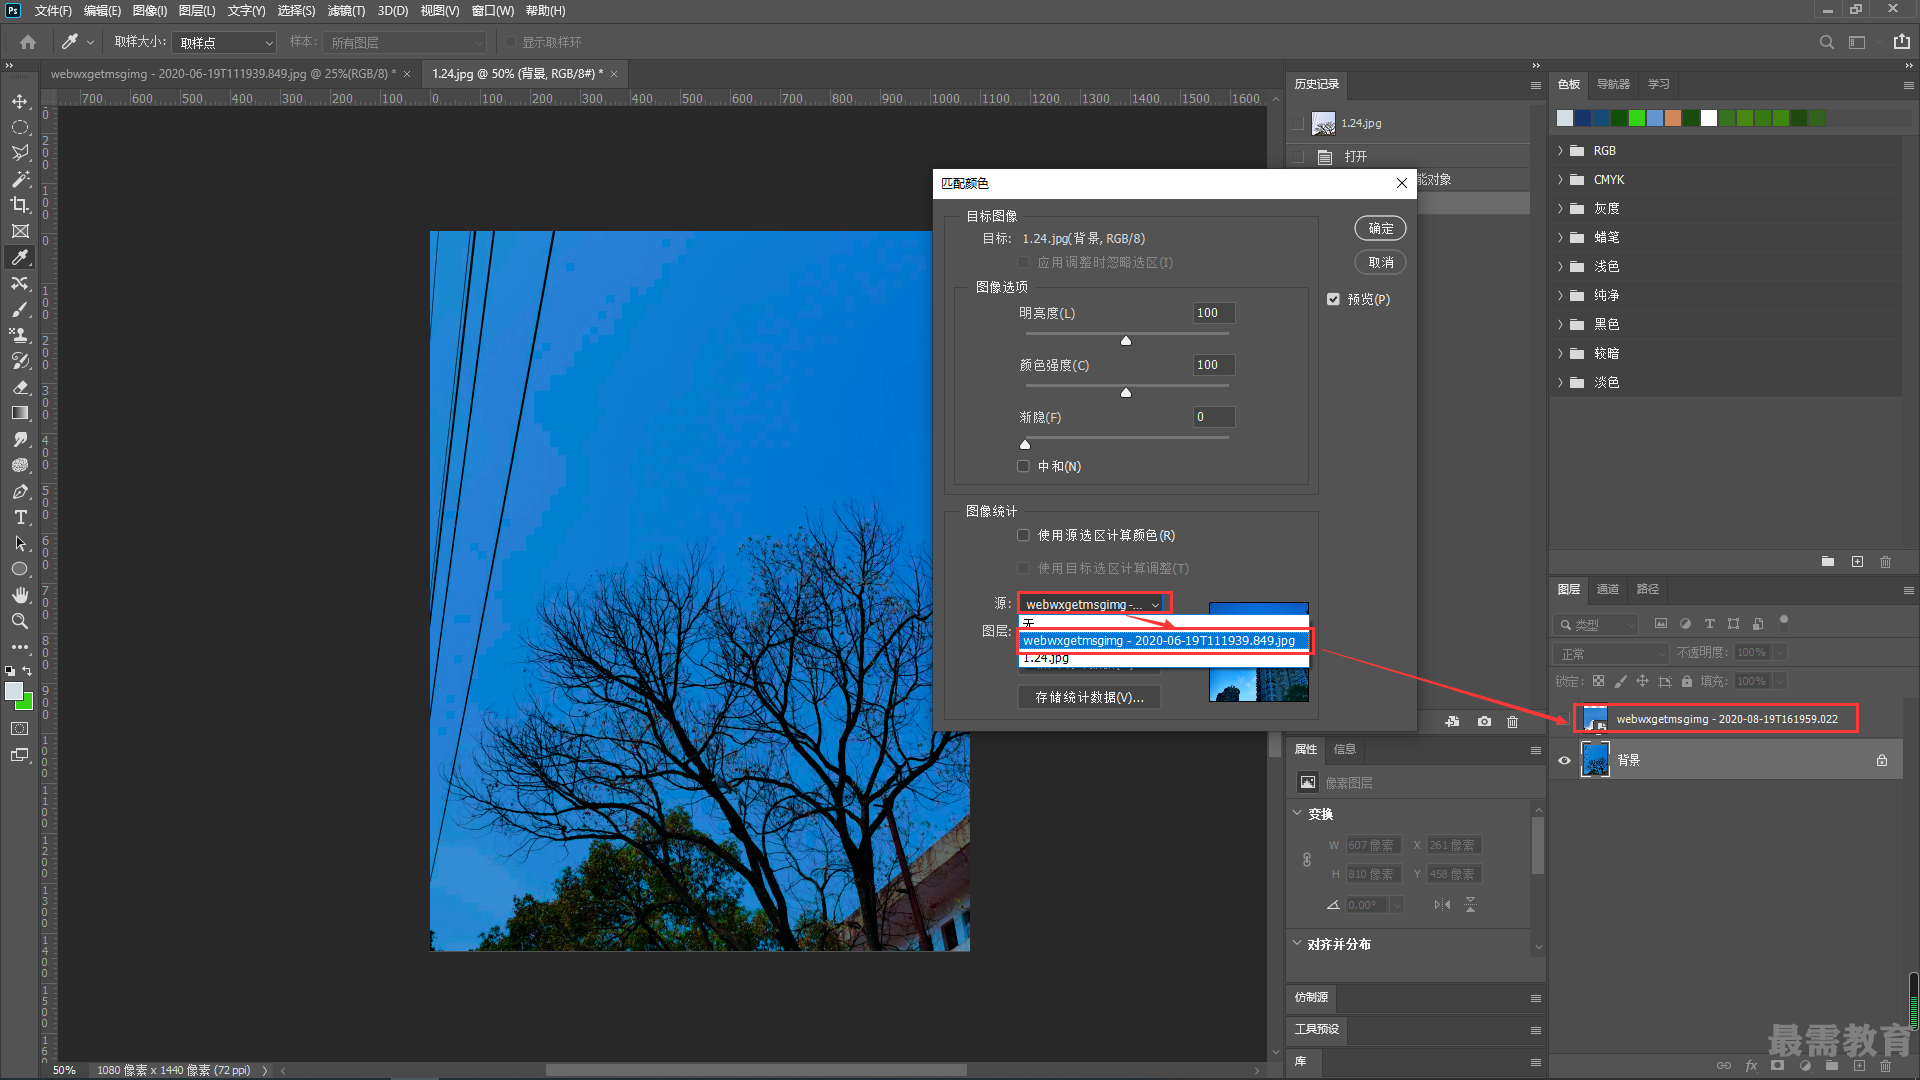Toggle 显示取样环 checkbox in options bar

click(510, 42)
